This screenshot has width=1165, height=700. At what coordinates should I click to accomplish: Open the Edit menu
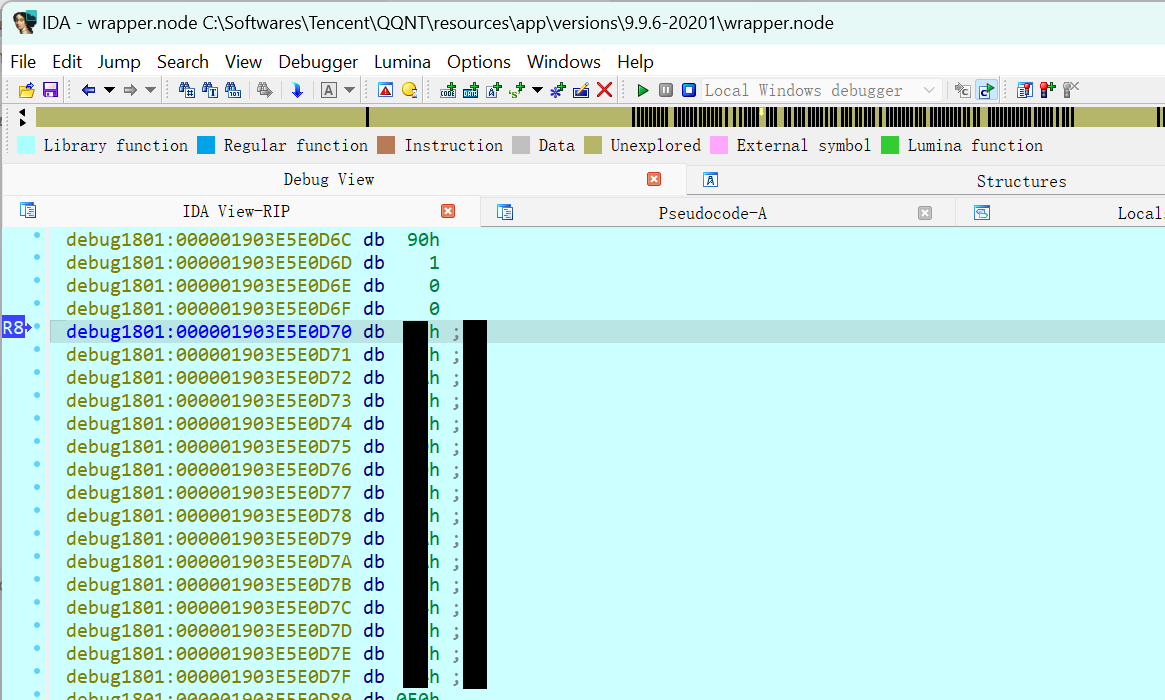coord(67,62)
